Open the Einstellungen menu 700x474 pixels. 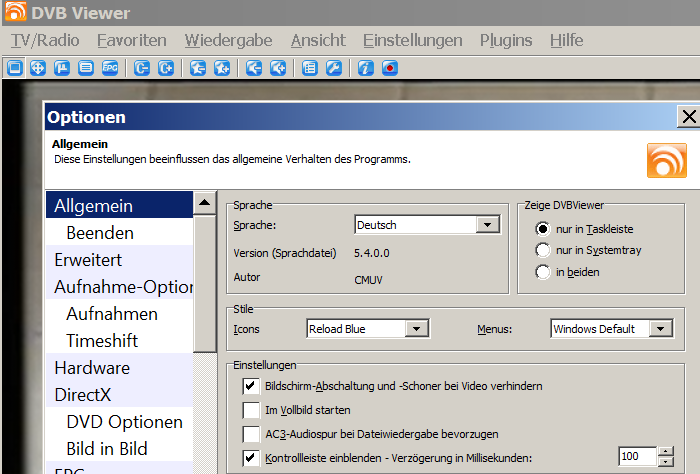pos(412,41)
